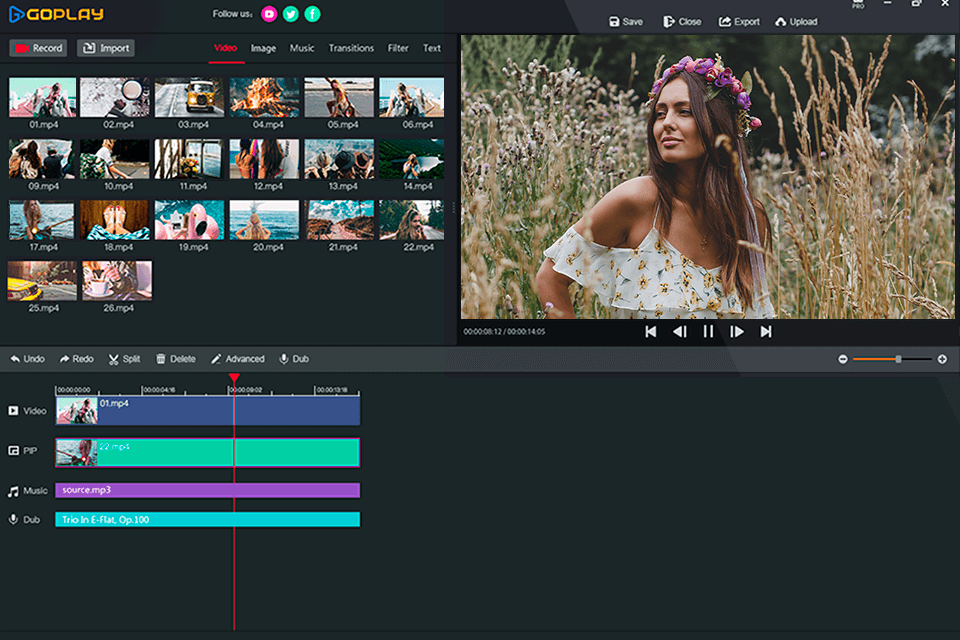Image resolution: width=960 pixels, height=640 pixels.
Task: Pause the preview playback
Action: [x=708, y=331]
